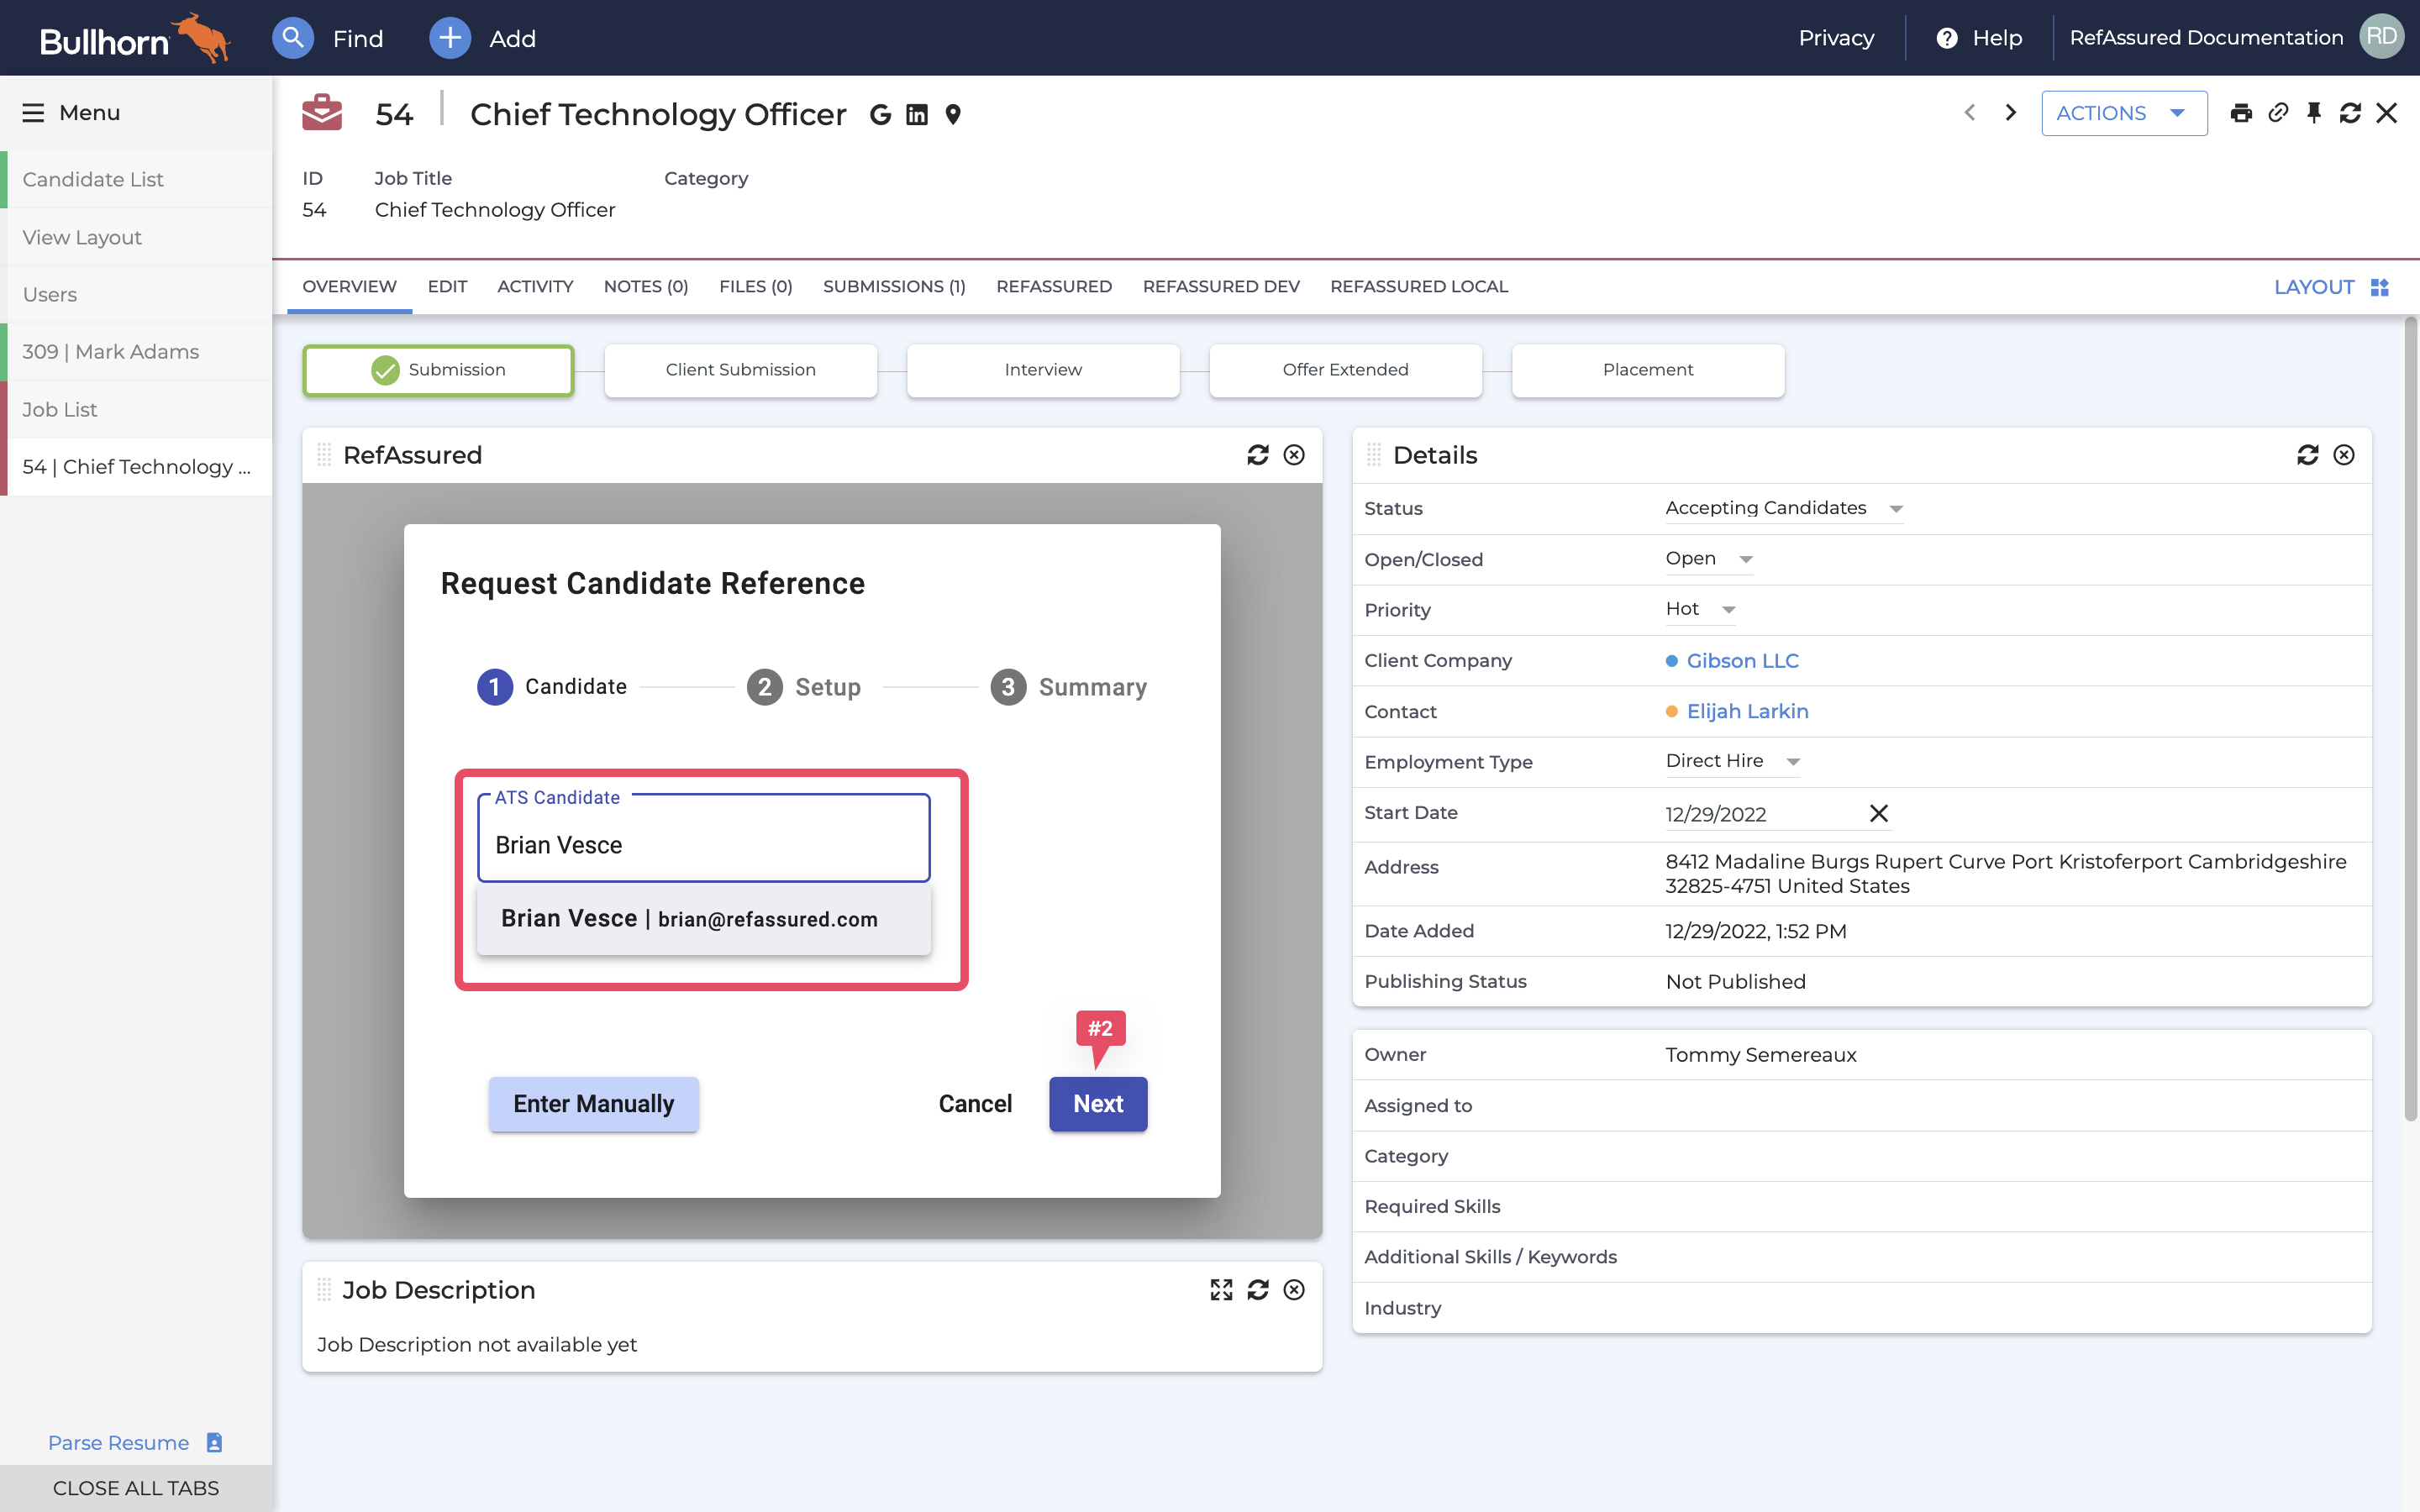Open the Find search
Viewport: 2420px width, 1512px height.
coord(293,38)
